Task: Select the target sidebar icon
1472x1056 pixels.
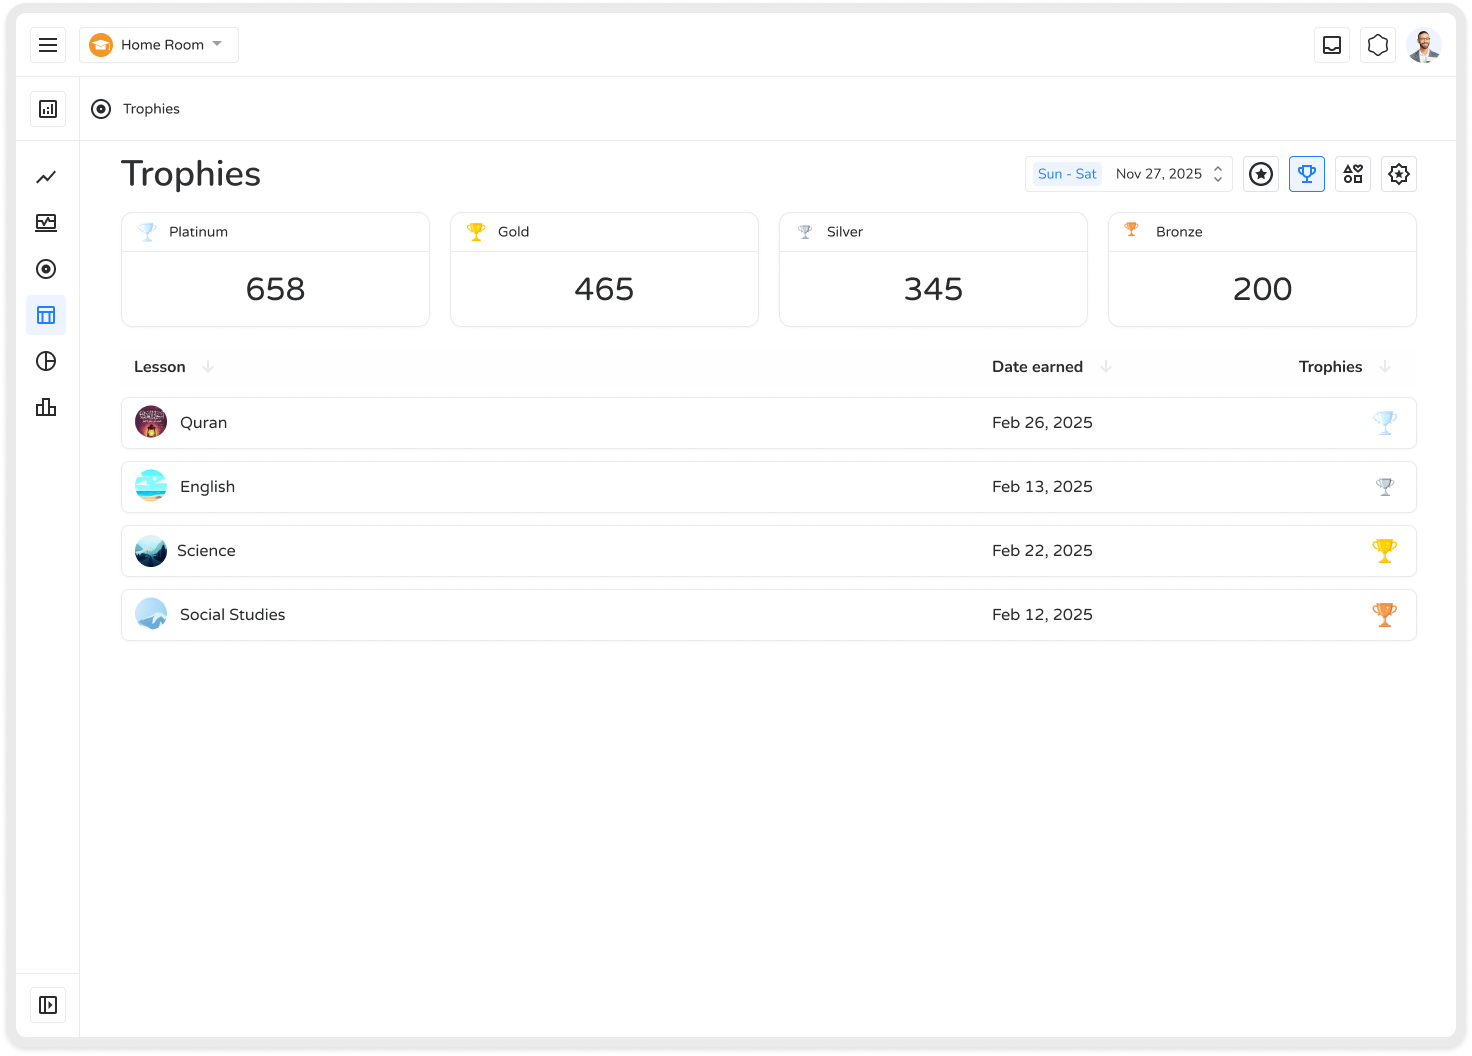Action: [x=46, y=269]
